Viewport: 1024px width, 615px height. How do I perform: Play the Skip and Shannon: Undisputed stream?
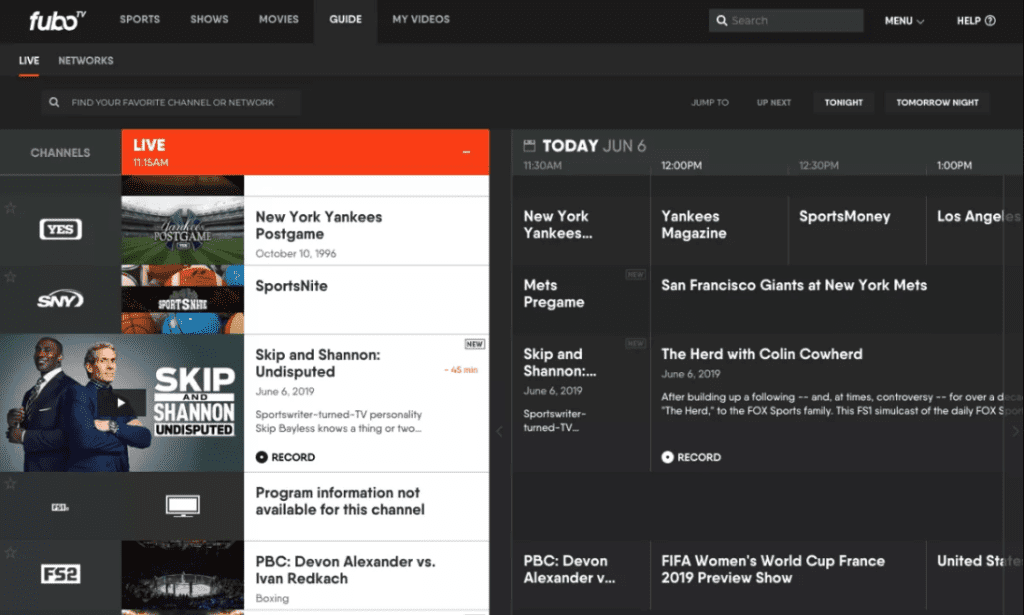pyautogui.click(x=120, y=404)
